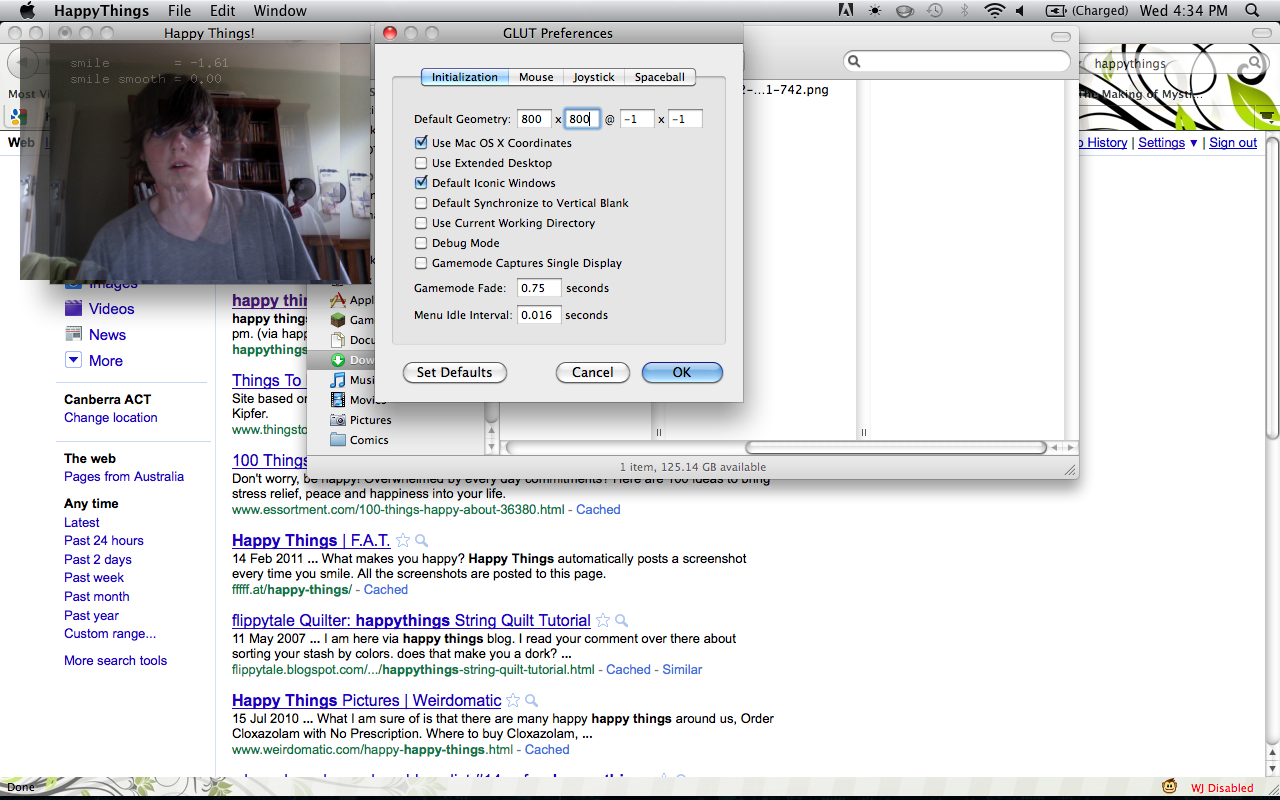
Task: Star the Happy Things F.A.T. result
Action: [x=403, y=541]
